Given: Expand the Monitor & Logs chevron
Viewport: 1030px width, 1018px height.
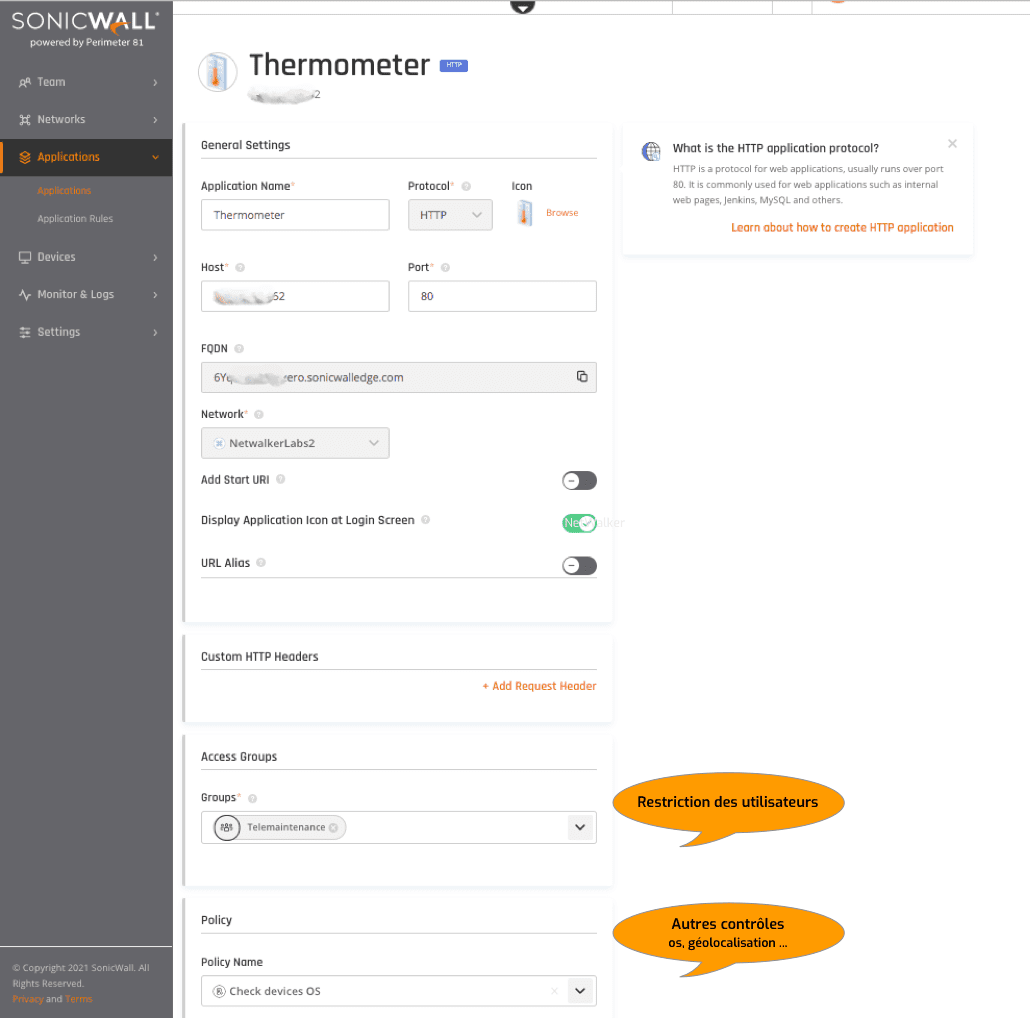Looking at the screenshot, I should point(156,295).
